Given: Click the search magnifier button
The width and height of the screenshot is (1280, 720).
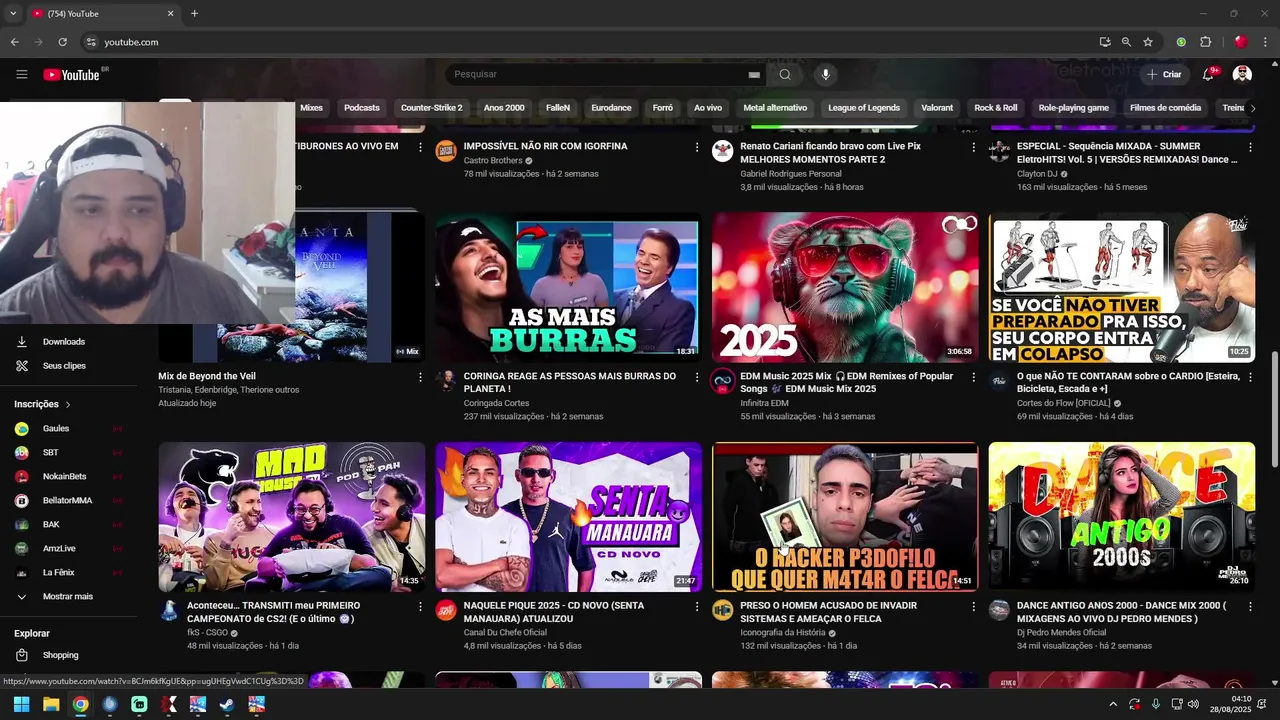Looking at the screenshot, I should (785, 74).
